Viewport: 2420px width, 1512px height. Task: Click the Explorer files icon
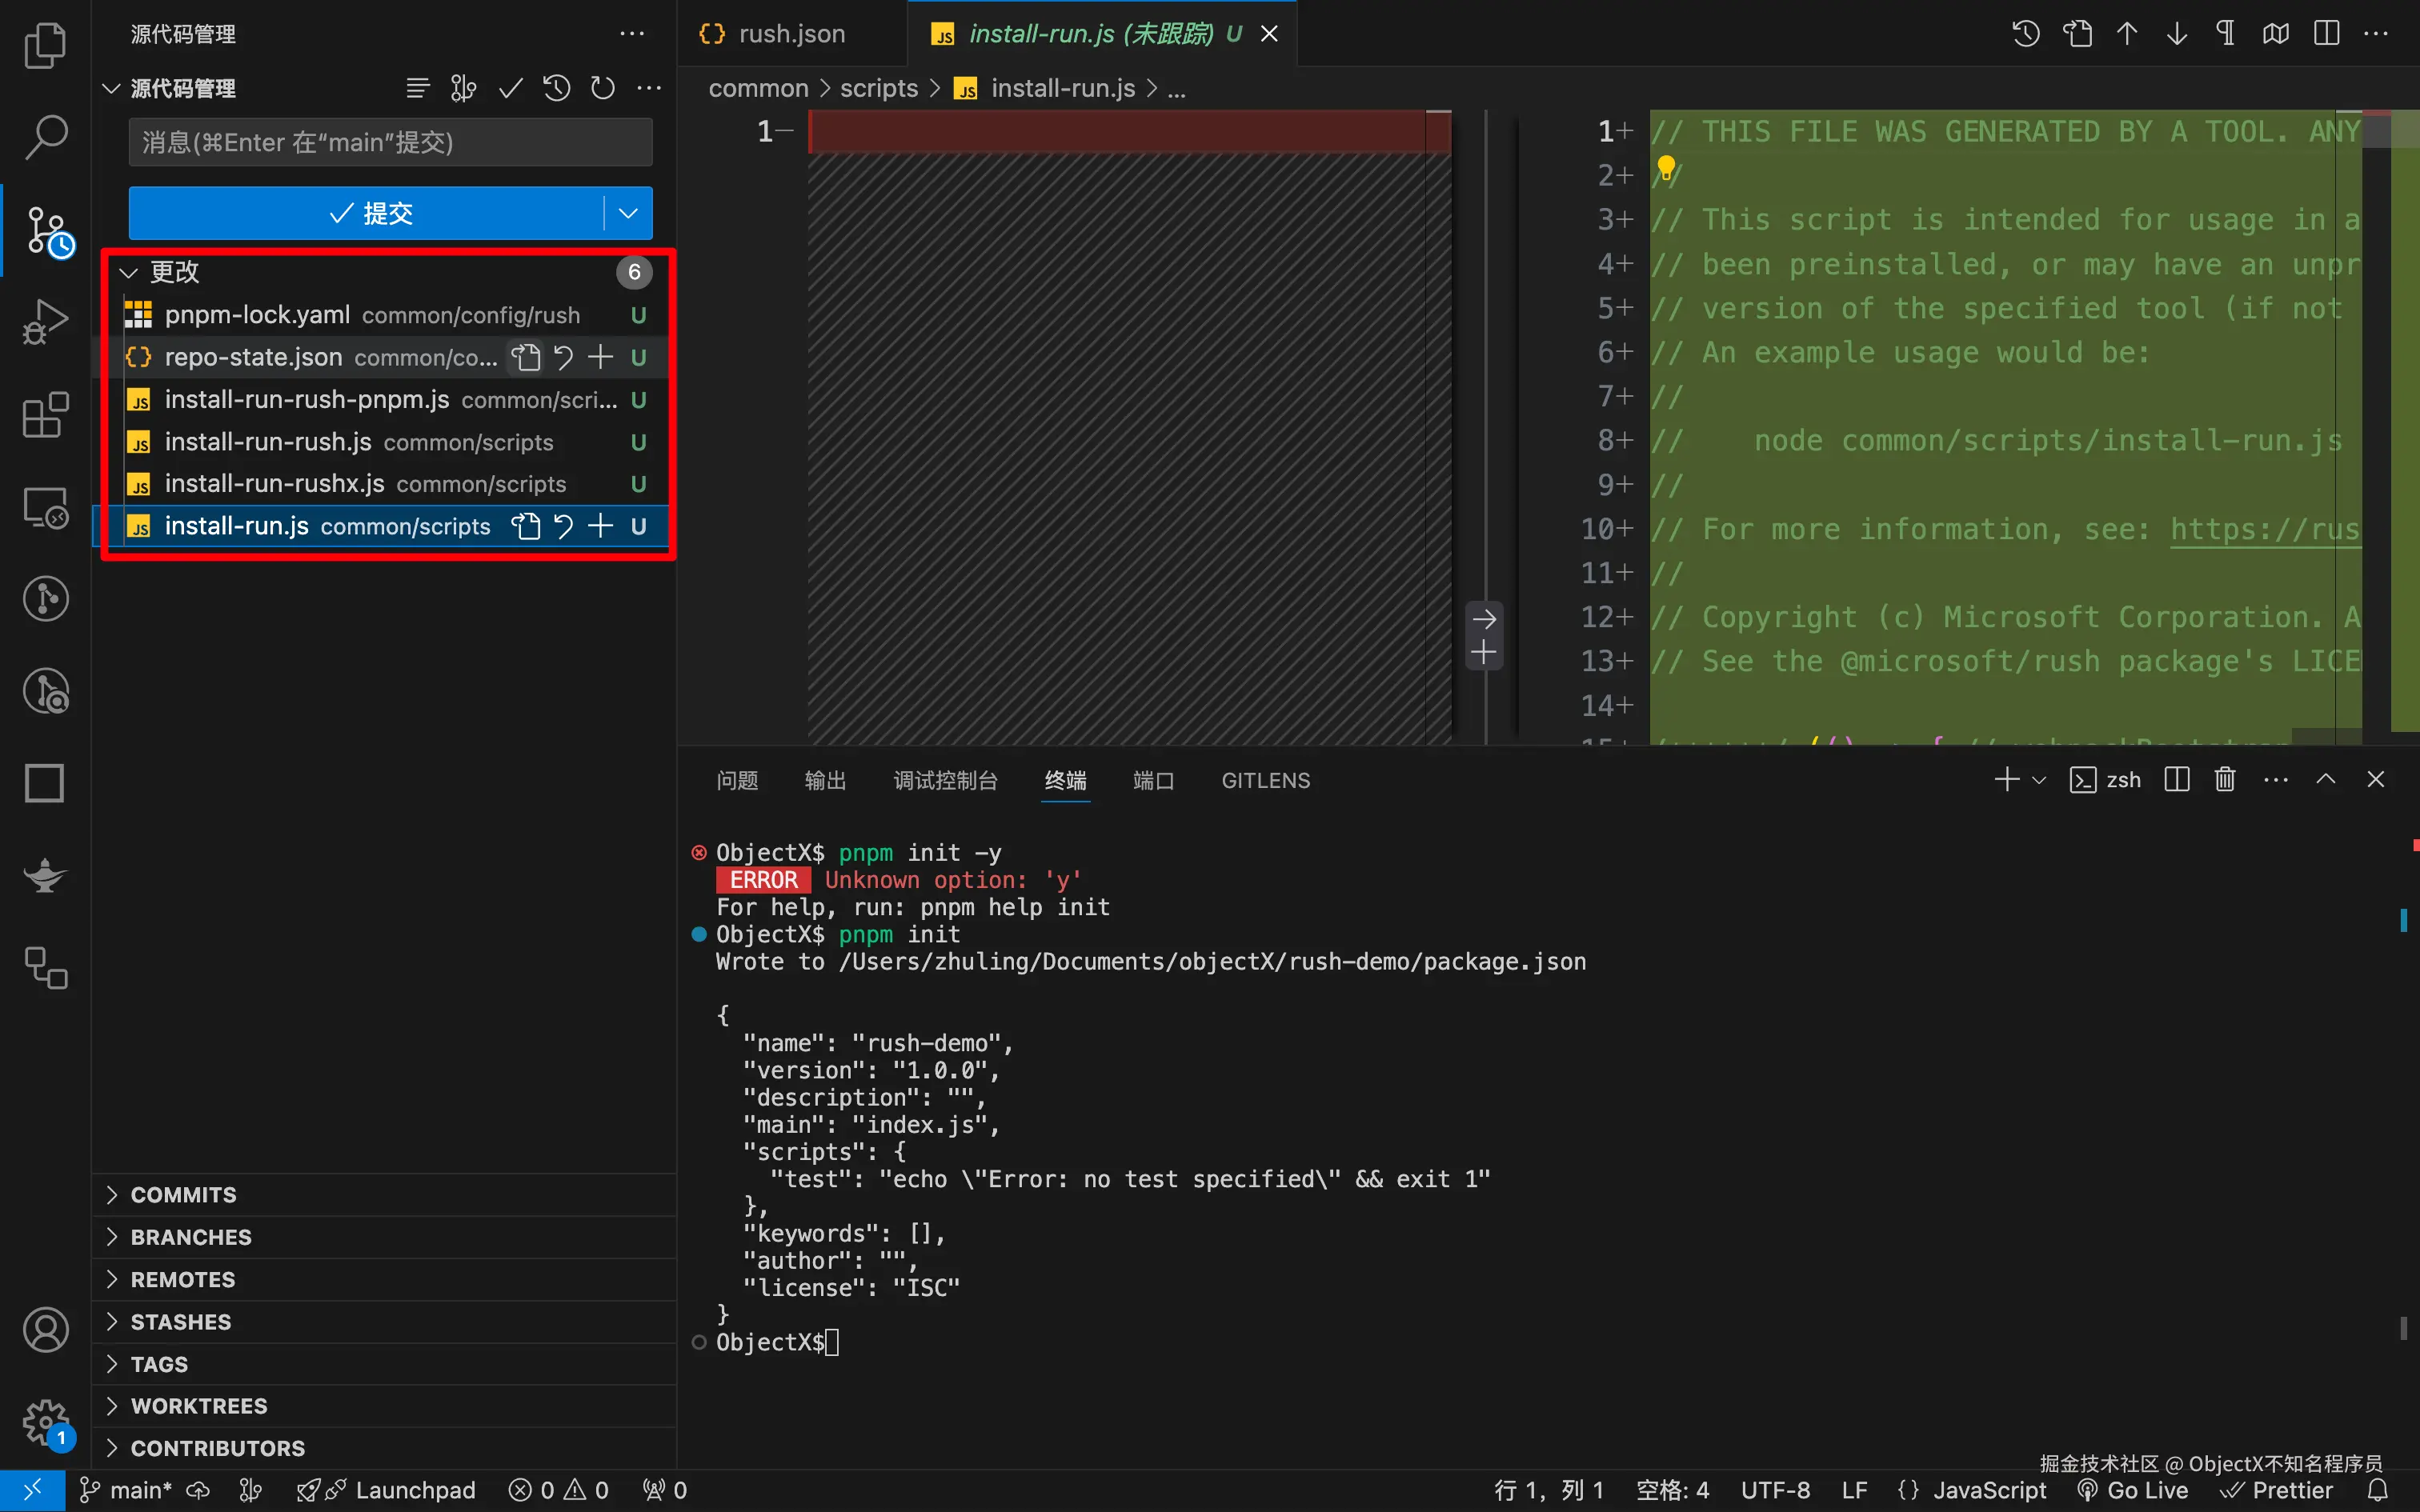click(45, 45)
